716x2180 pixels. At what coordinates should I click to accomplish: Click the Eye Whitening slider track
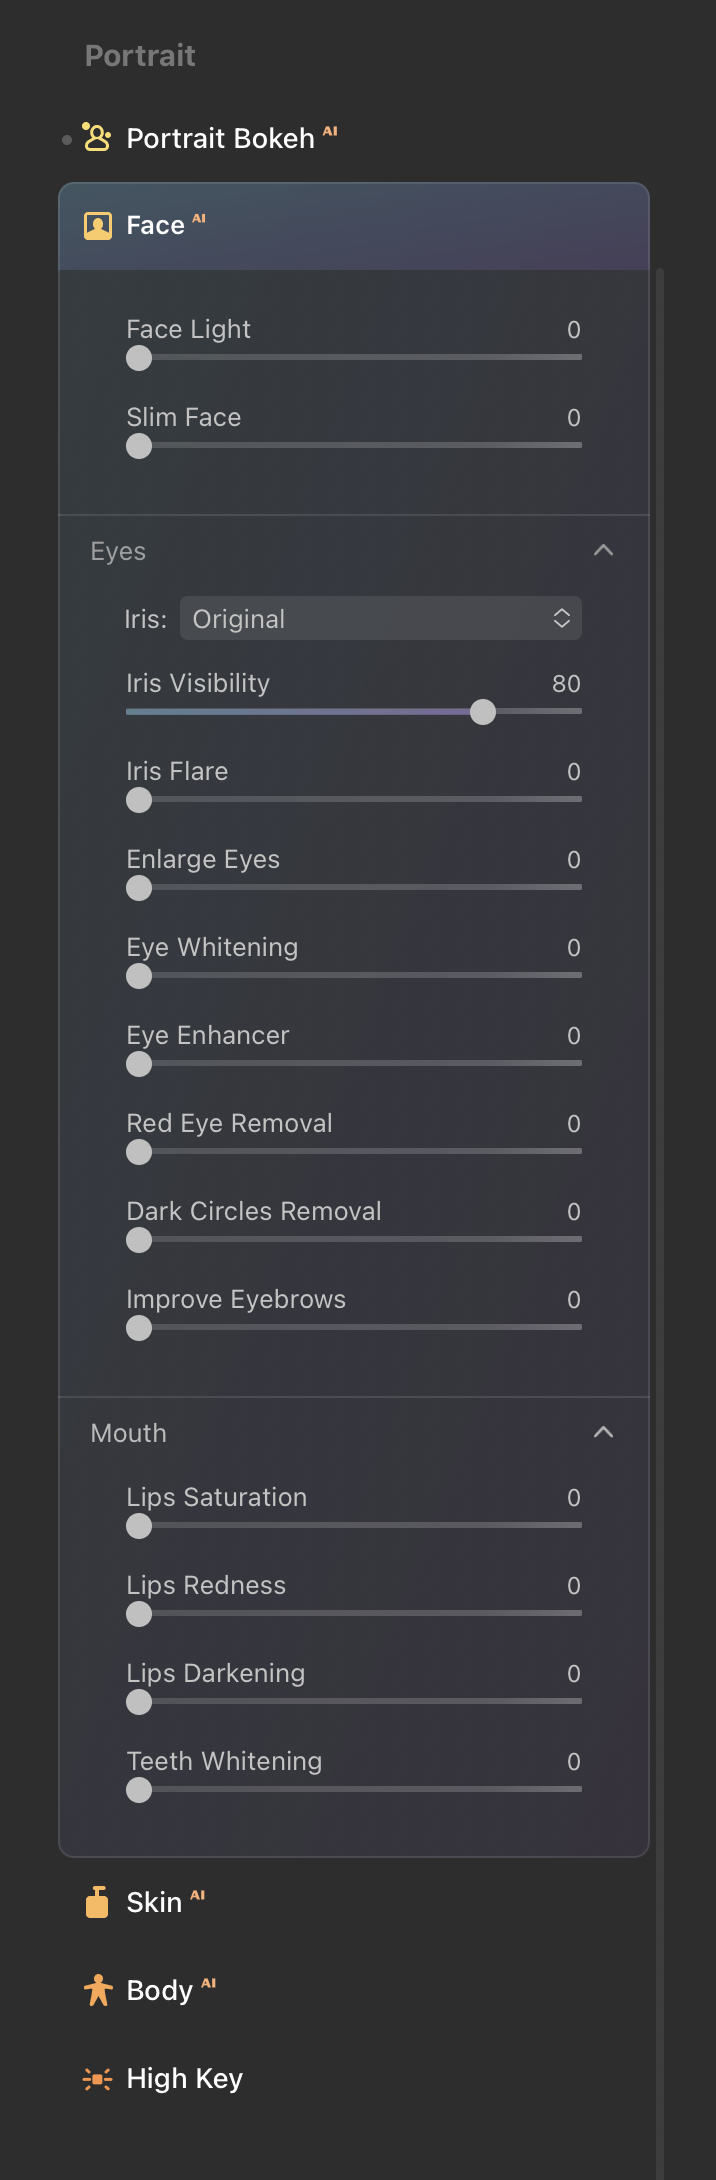pyautogui.click(x=360, y=975)
